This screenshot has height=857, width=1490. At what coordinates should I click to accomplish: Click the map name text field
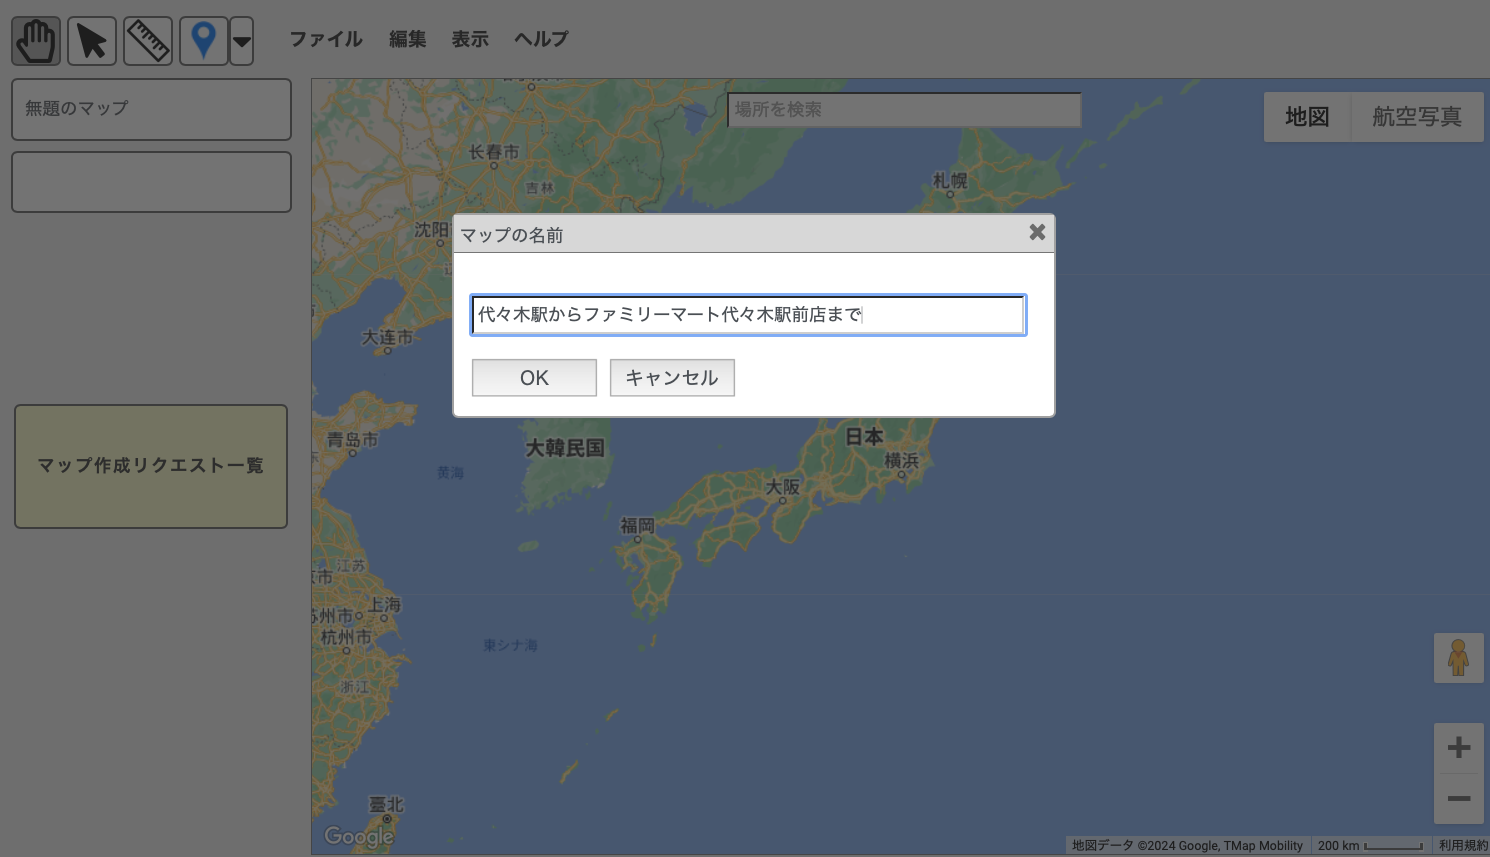pyautogui.click(x=748, y=315)
